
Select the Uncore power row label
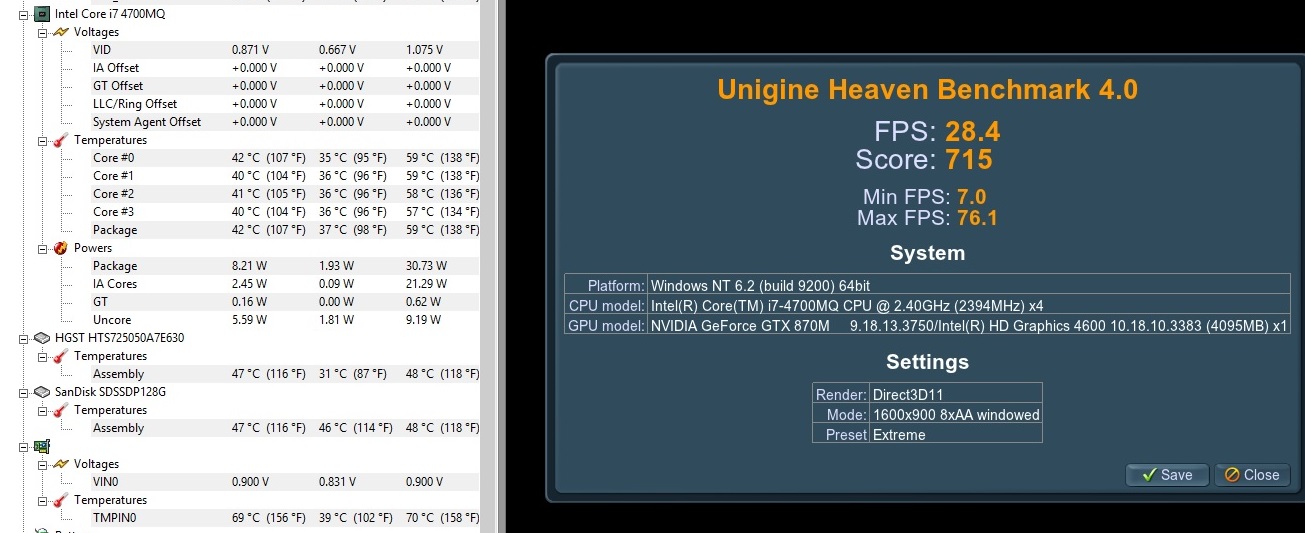pyautogui.click(x=111, y=320)
